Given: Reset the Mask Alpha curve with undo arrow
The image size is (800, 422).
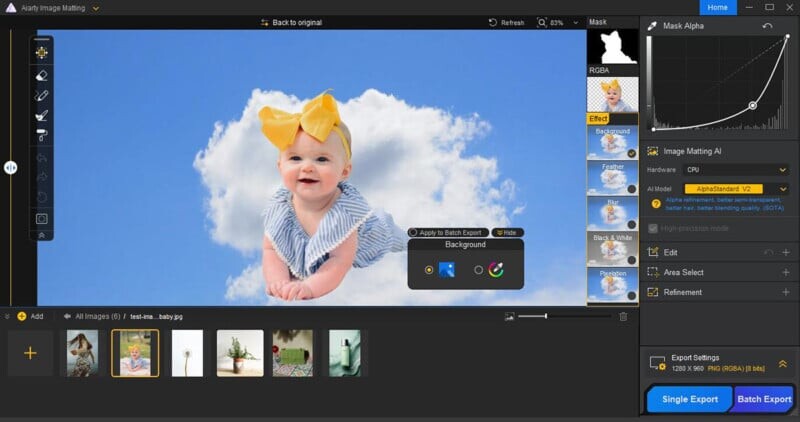Looking at the screenshot, I should tap(768, 26).
